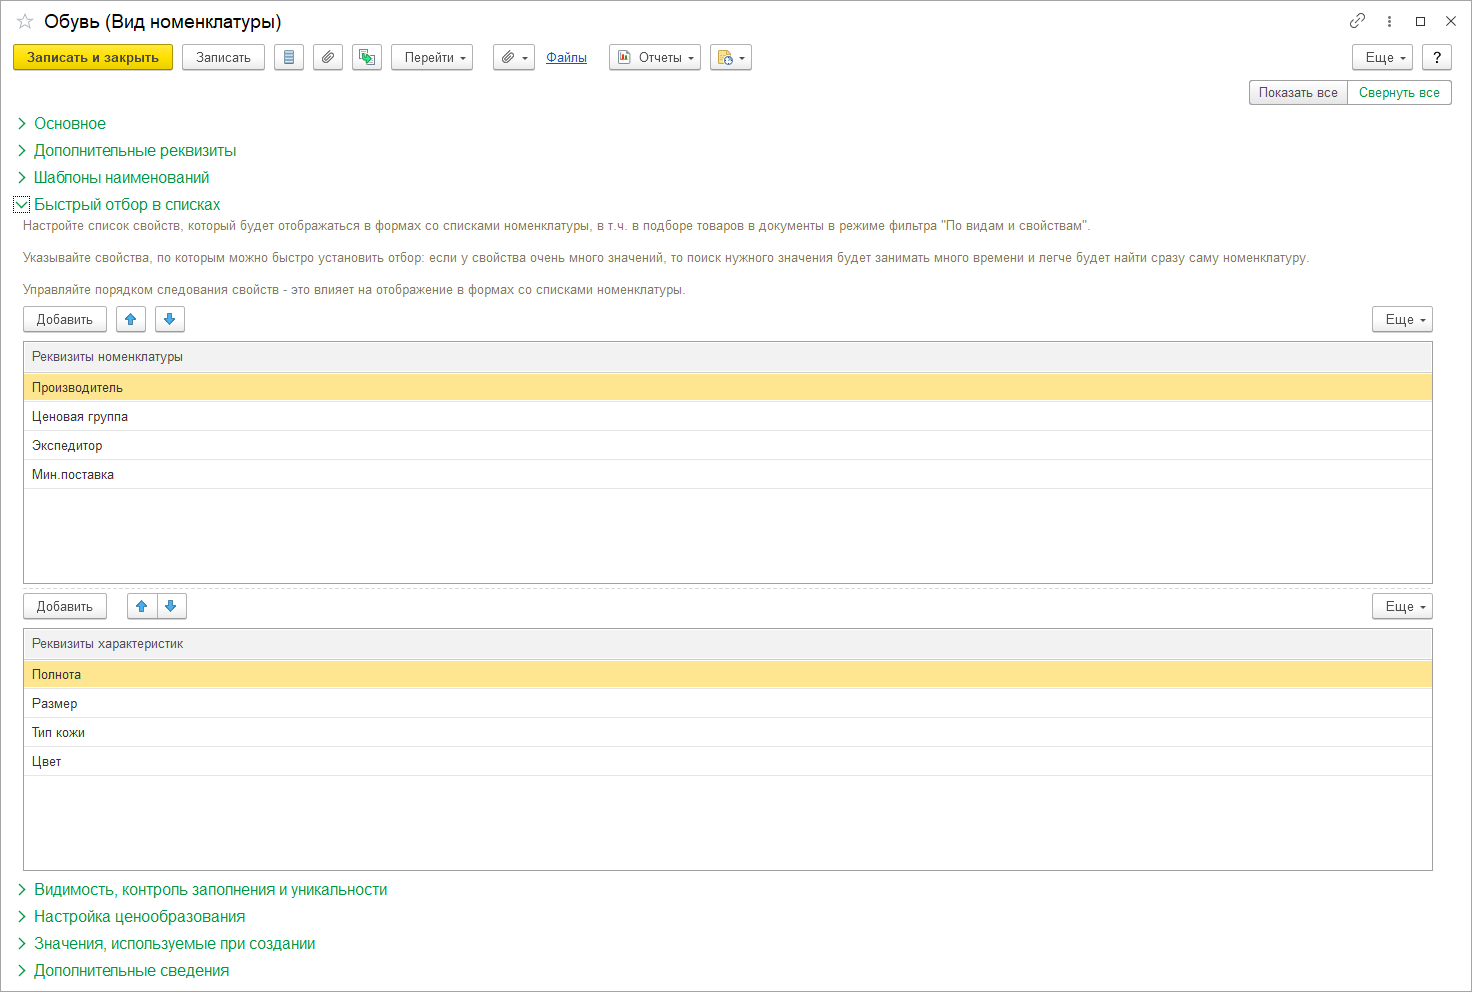
Task: Open the three-dot vertical menu in title bar
Action: coord(1389,21)
